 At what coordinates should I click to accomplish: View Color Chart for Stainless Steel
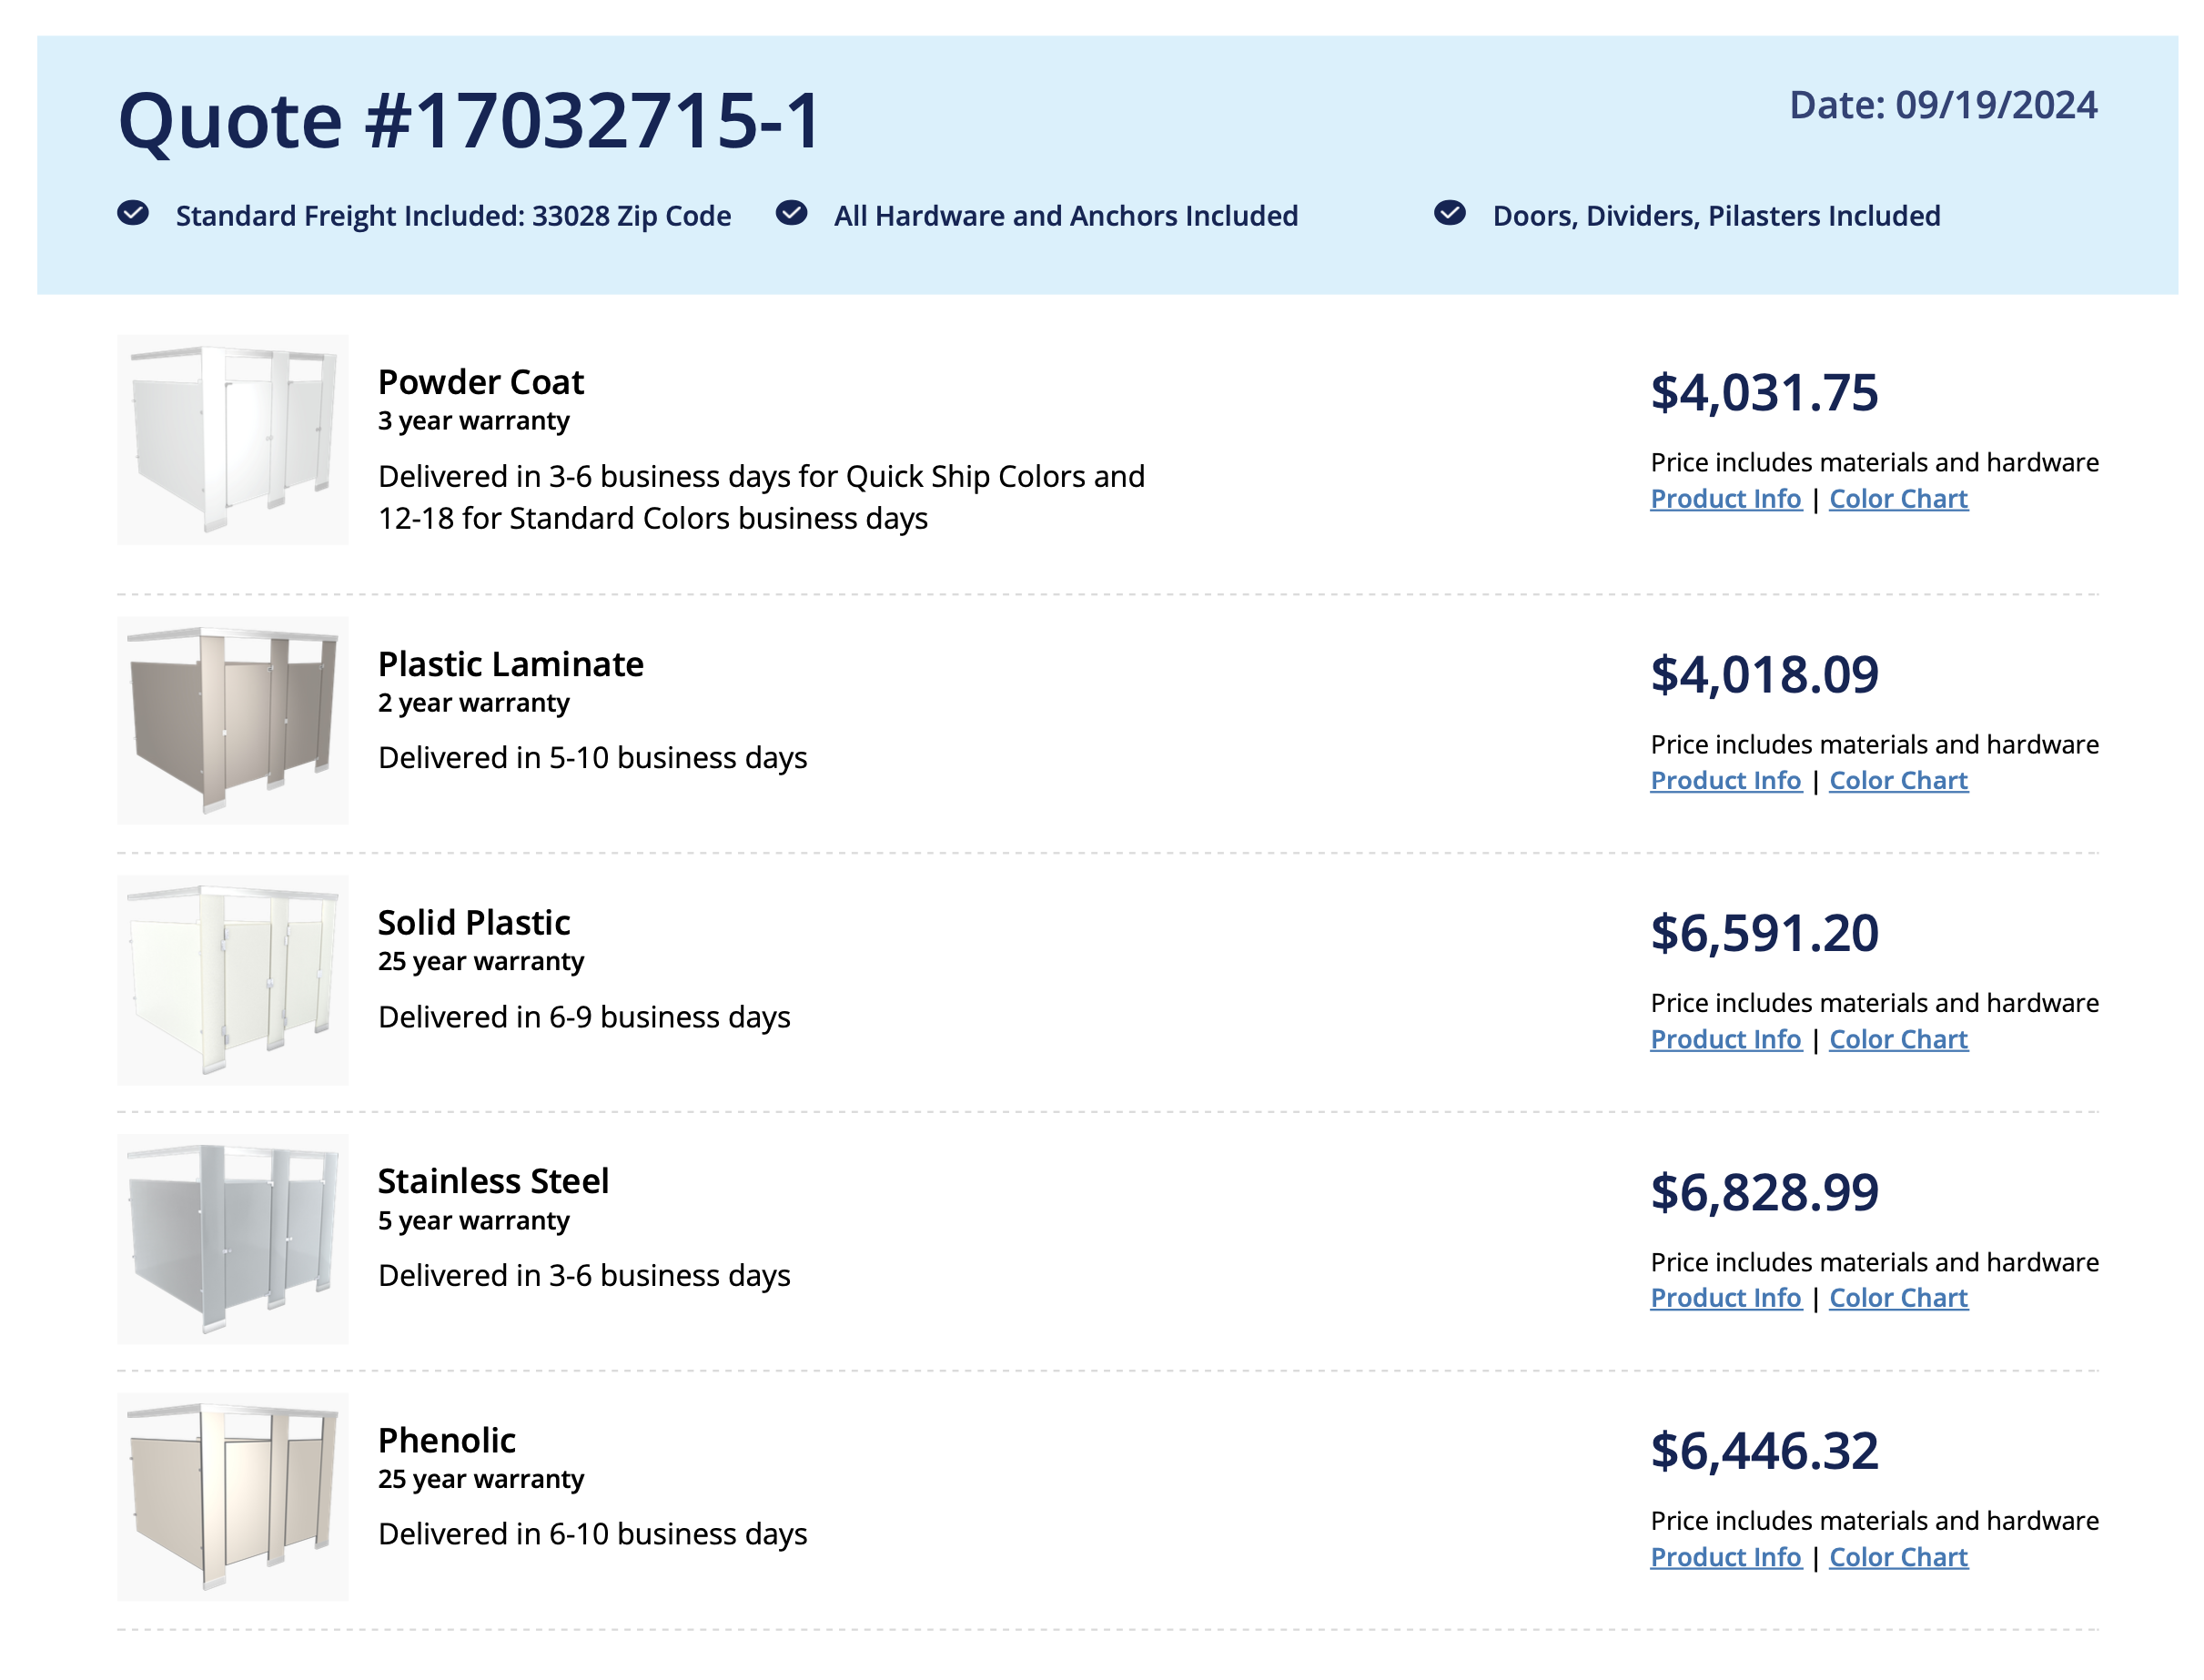pyautogui.click(x=1898, y=1298)
